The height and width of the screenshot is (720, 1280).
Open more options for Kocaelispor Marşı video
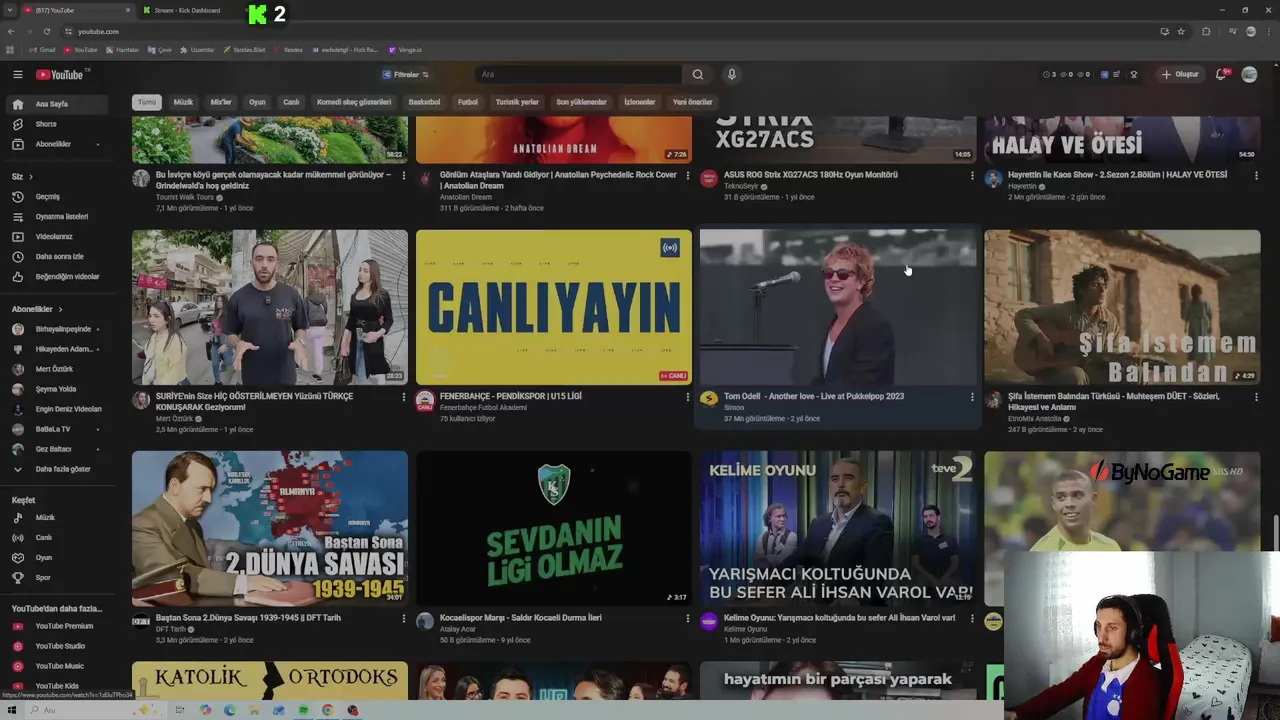(687, 619)
